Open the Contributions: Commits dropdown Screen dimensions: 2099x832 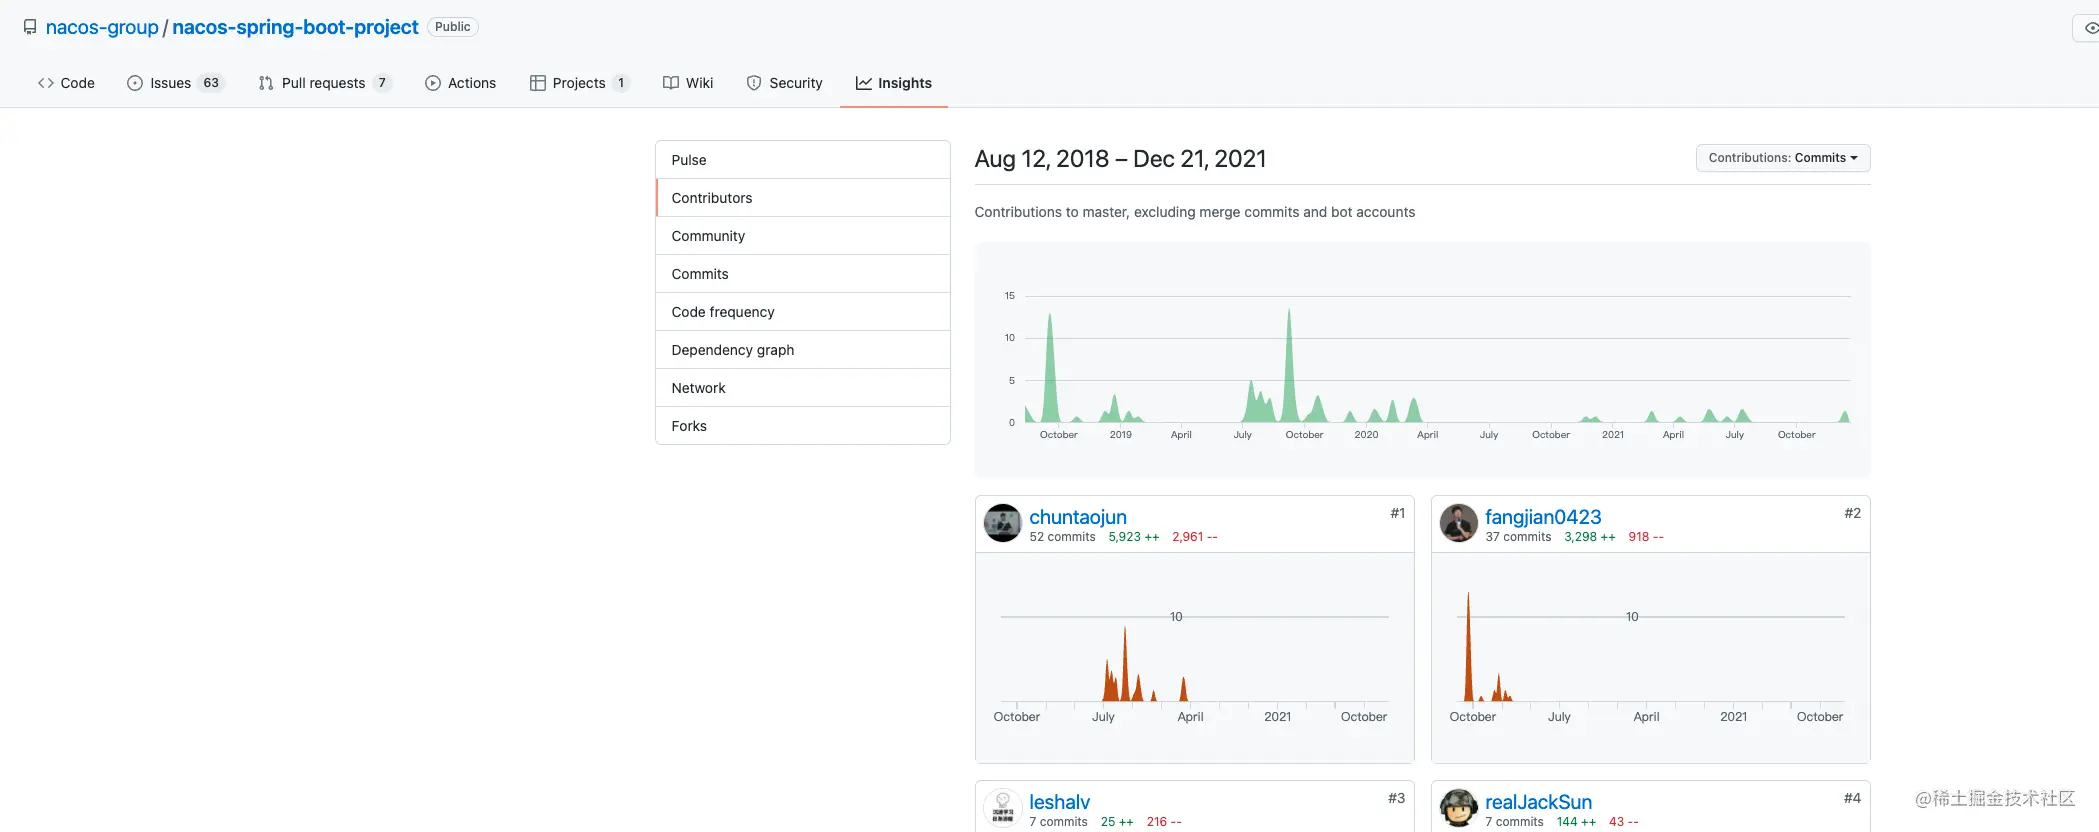[x=1783, y=158]
